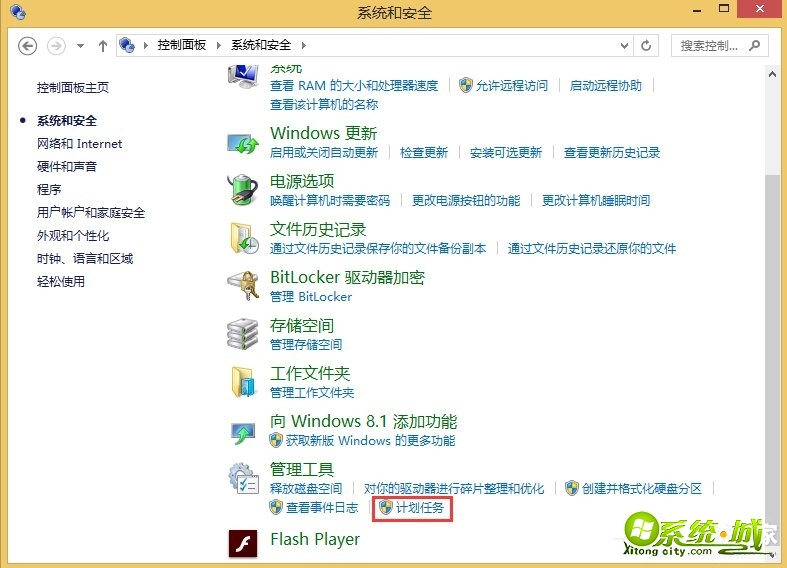Refresh the control panel view
The image size is (787, 568).
point(646,46)
